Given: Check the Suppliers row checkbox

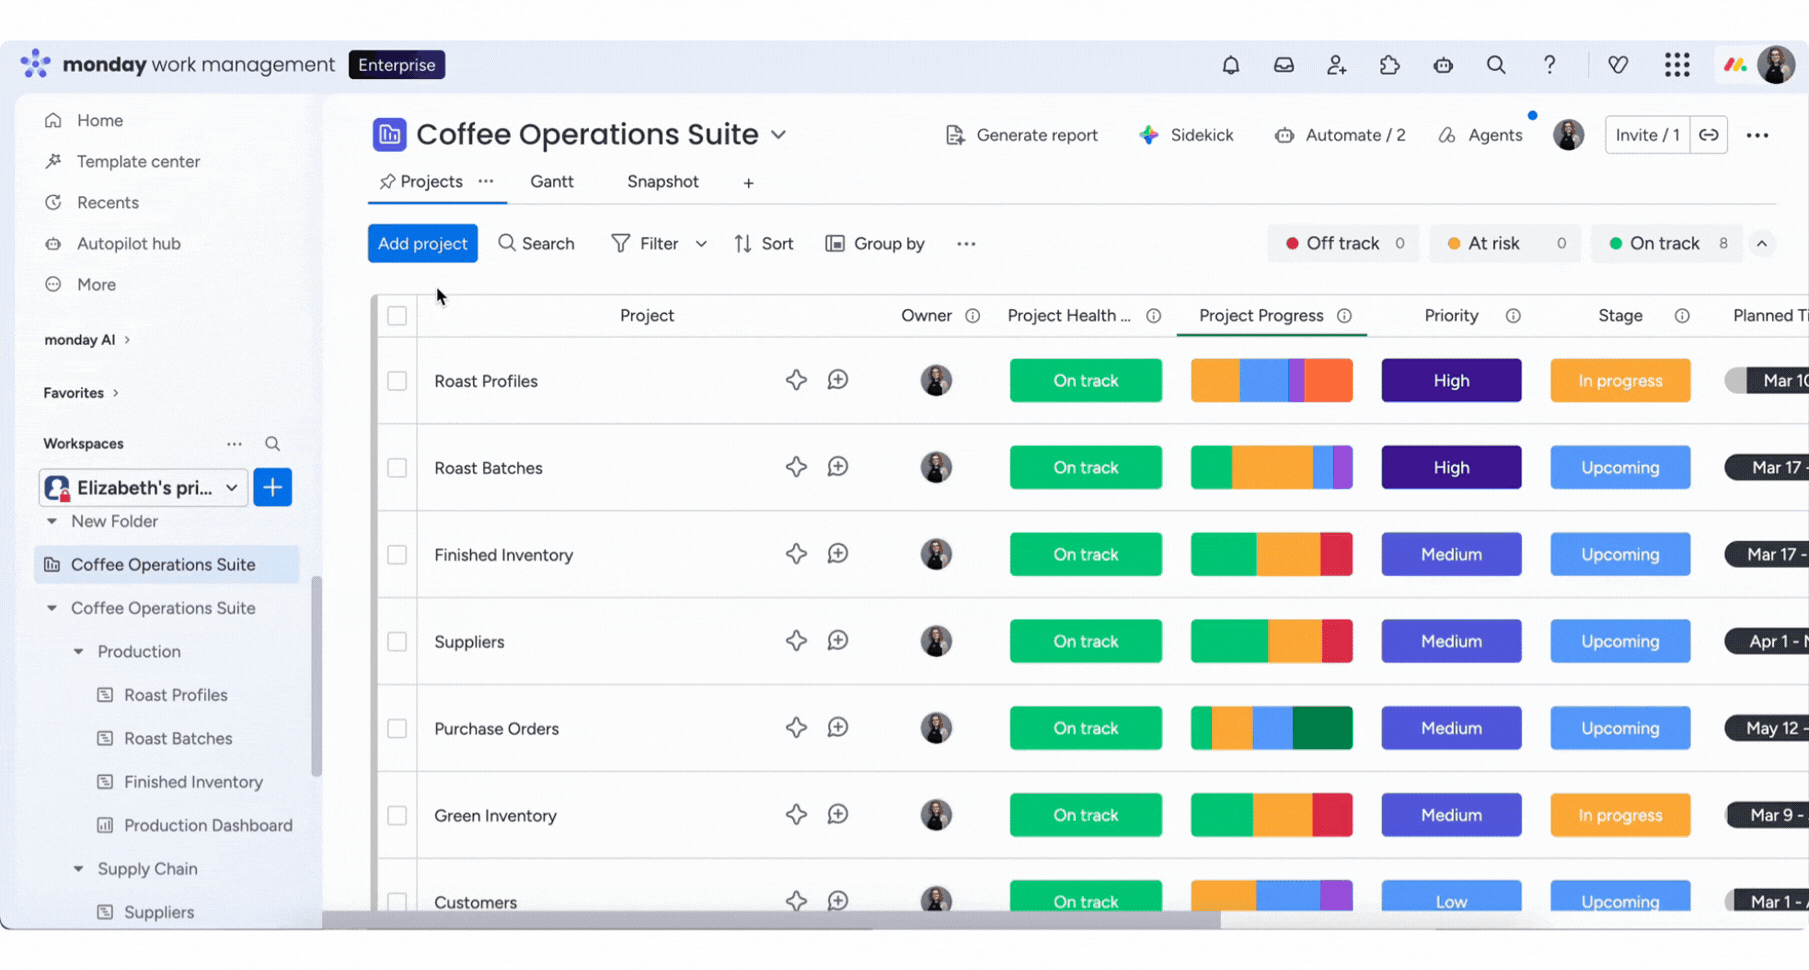Looking at the screenshot, I should [397, 642].
